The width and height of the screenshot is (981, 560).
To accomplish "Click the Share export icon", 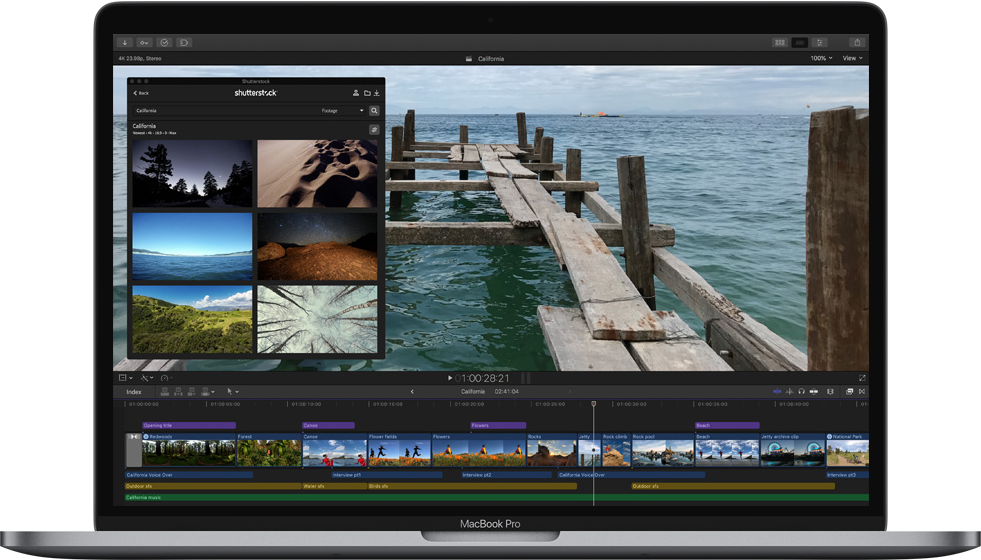I will pos(857,43).
